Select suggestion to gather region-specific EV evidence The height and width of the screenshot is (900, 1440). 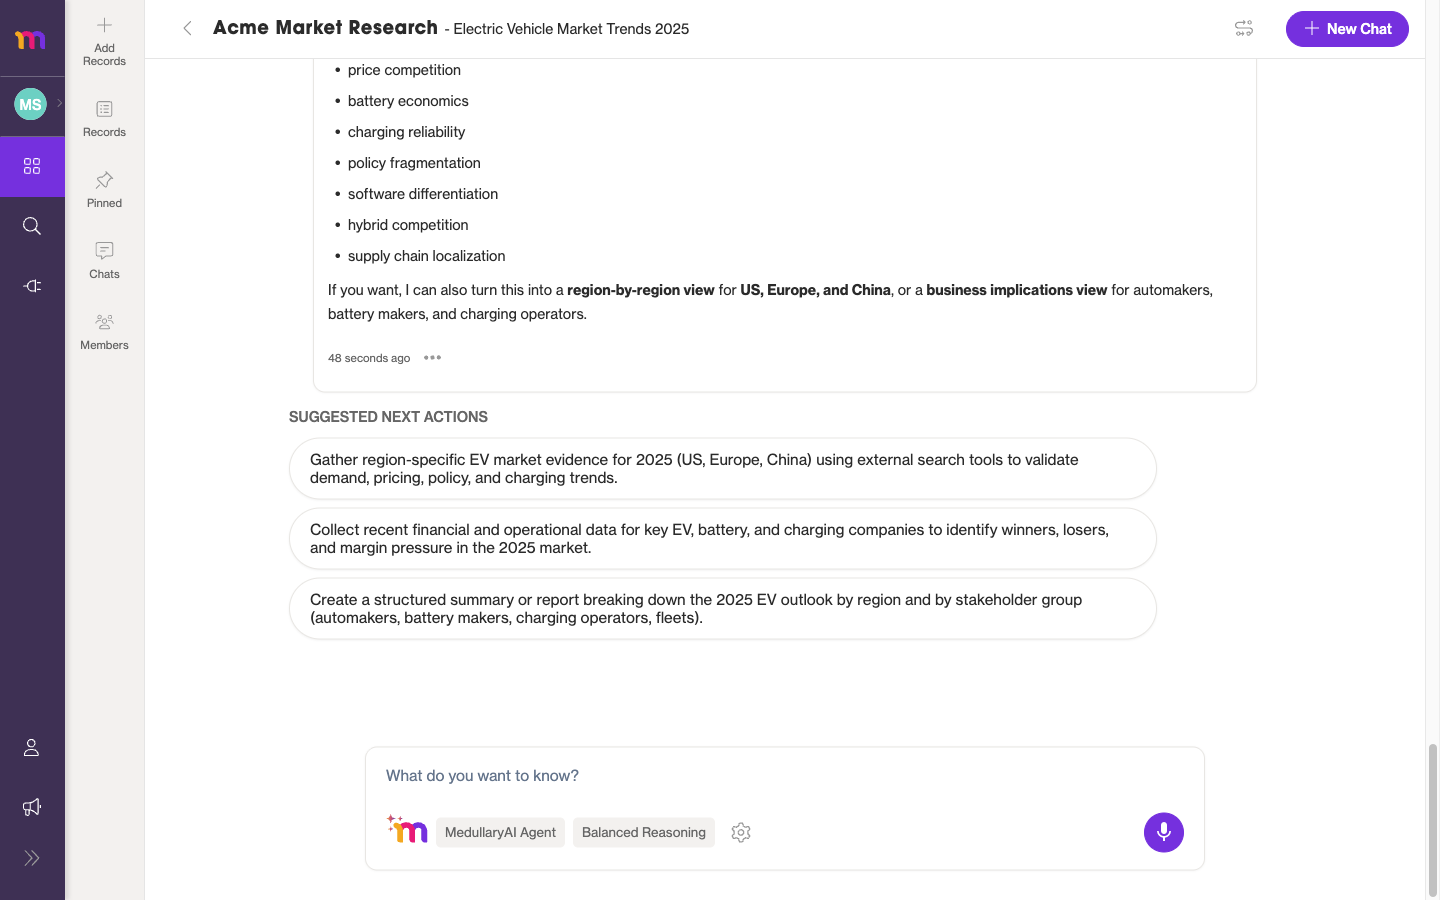pos(723,469)
